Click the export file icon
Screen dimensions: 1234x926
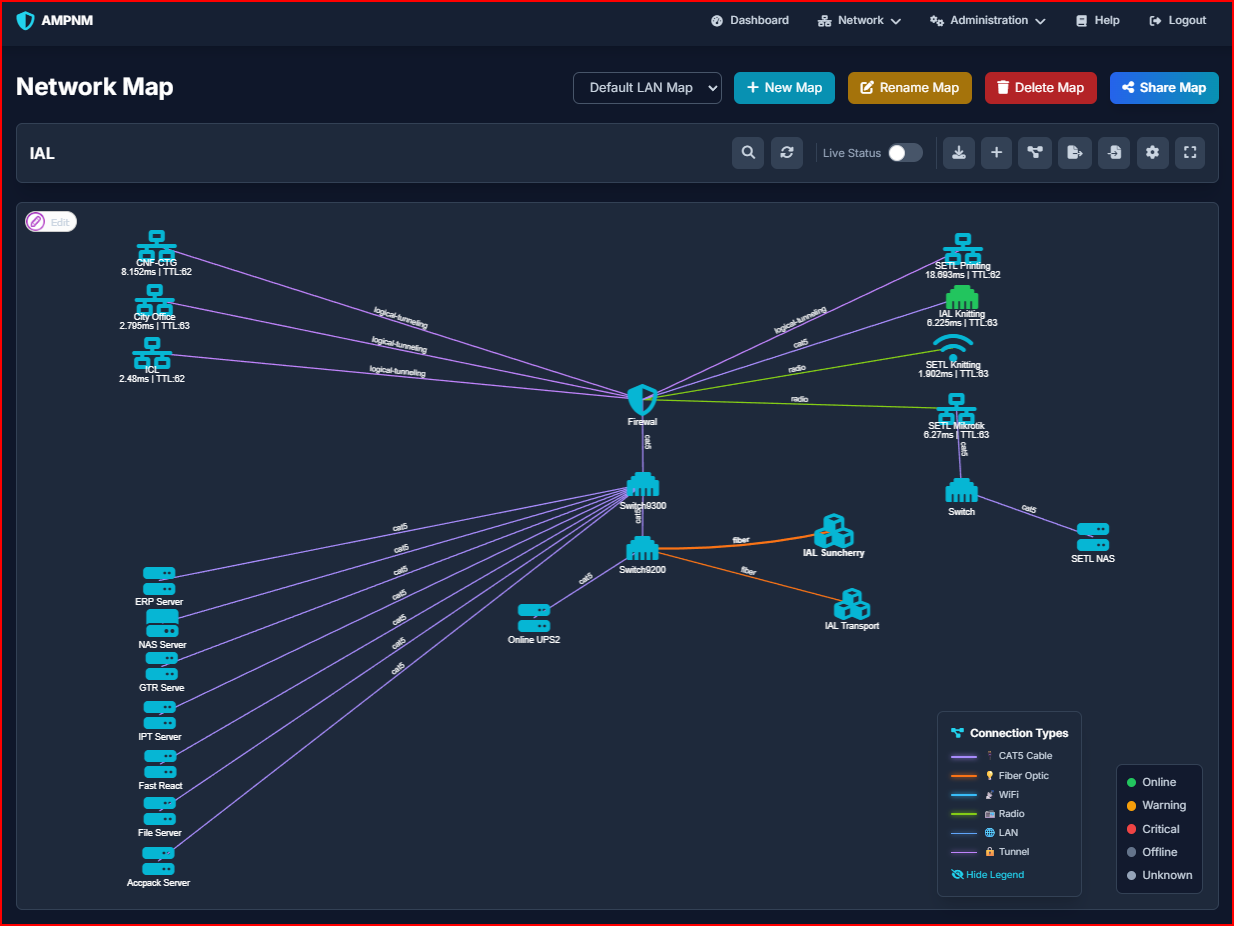pos(1075,153)
